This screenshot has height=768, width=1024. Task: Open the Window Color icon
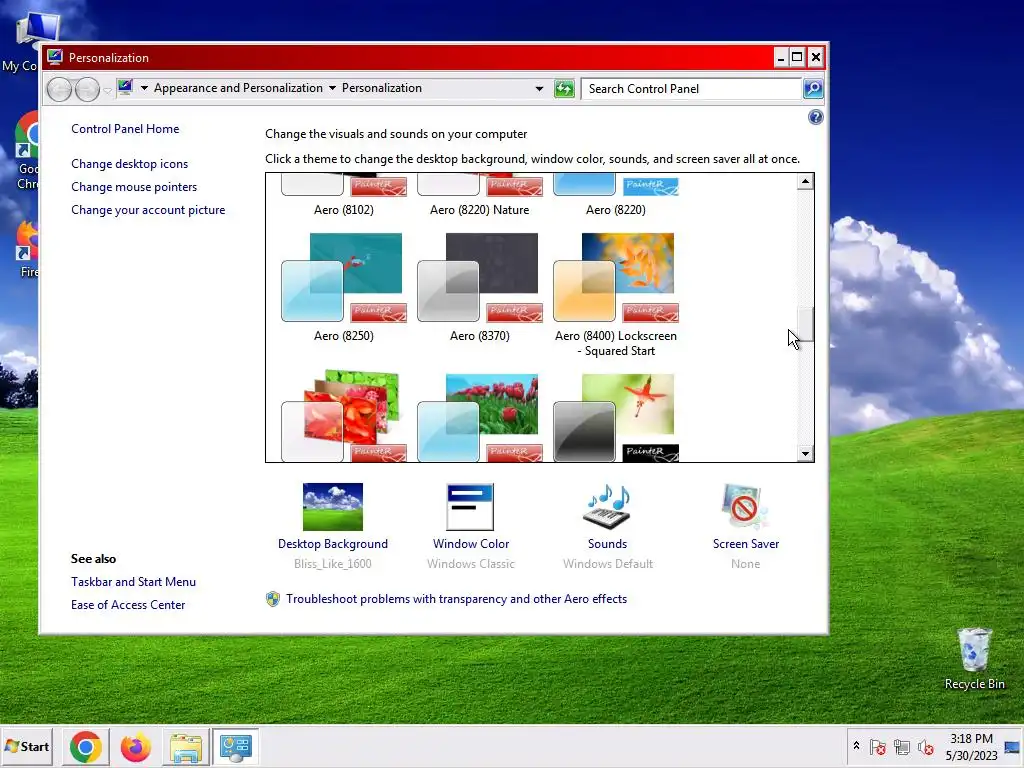click(x=470, y=507)
